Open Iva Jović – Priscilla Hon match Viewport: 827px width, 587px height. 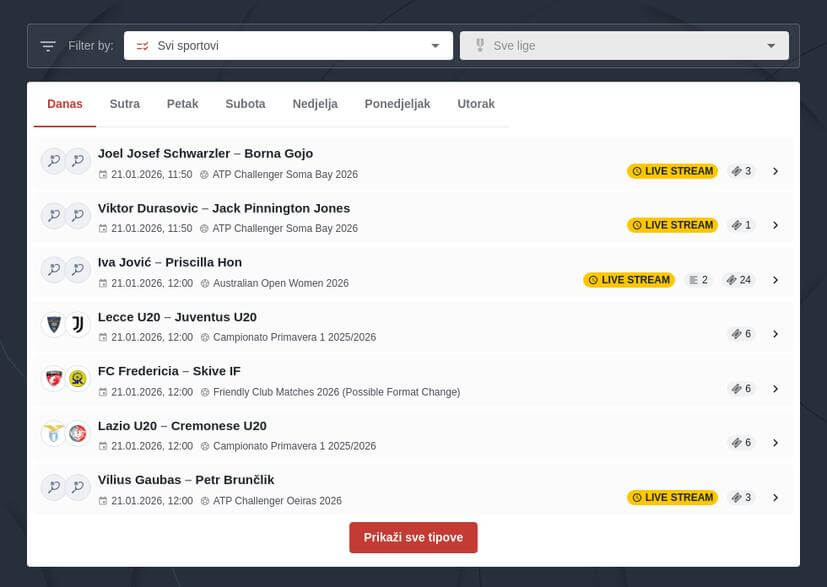coord(170,263)
